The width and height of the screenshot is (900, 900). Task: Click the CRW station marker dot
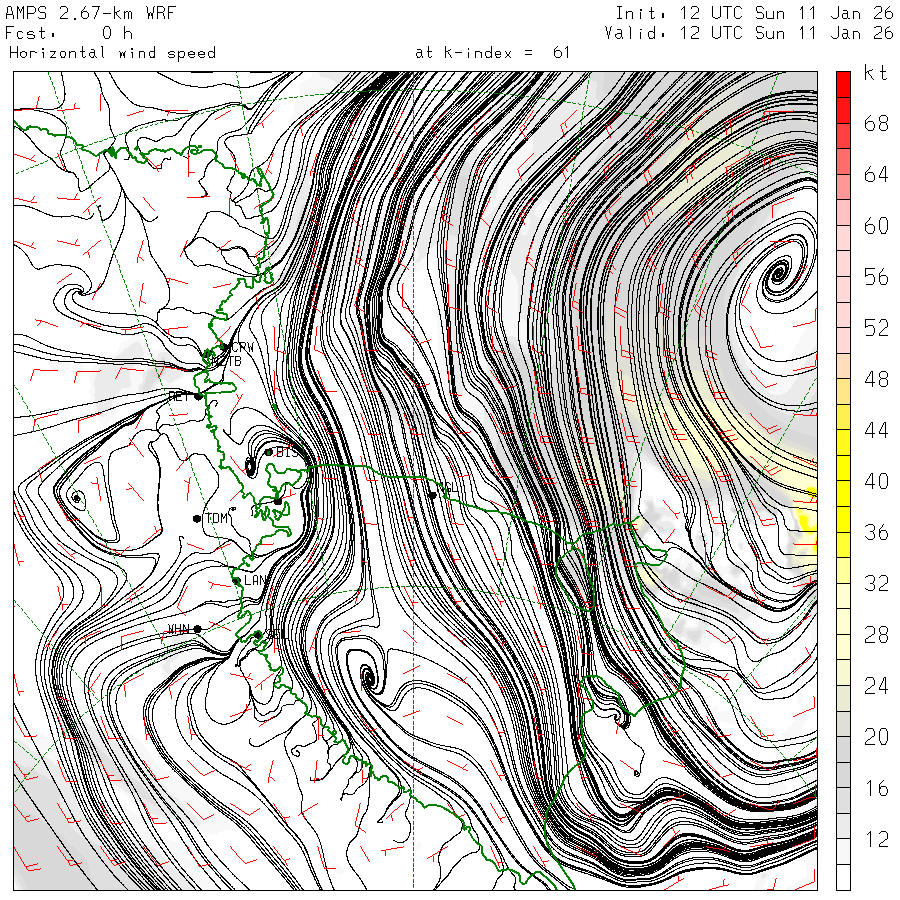coord(224,347)
